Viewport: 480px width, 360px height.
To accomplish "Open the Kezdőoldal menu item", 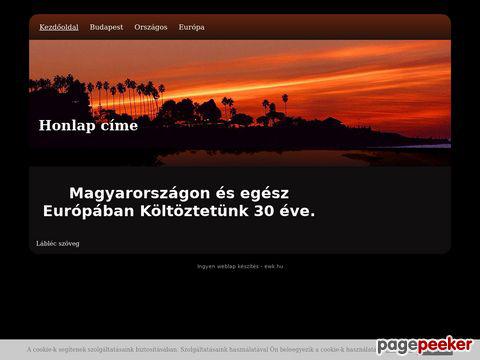I will [59, 27].
